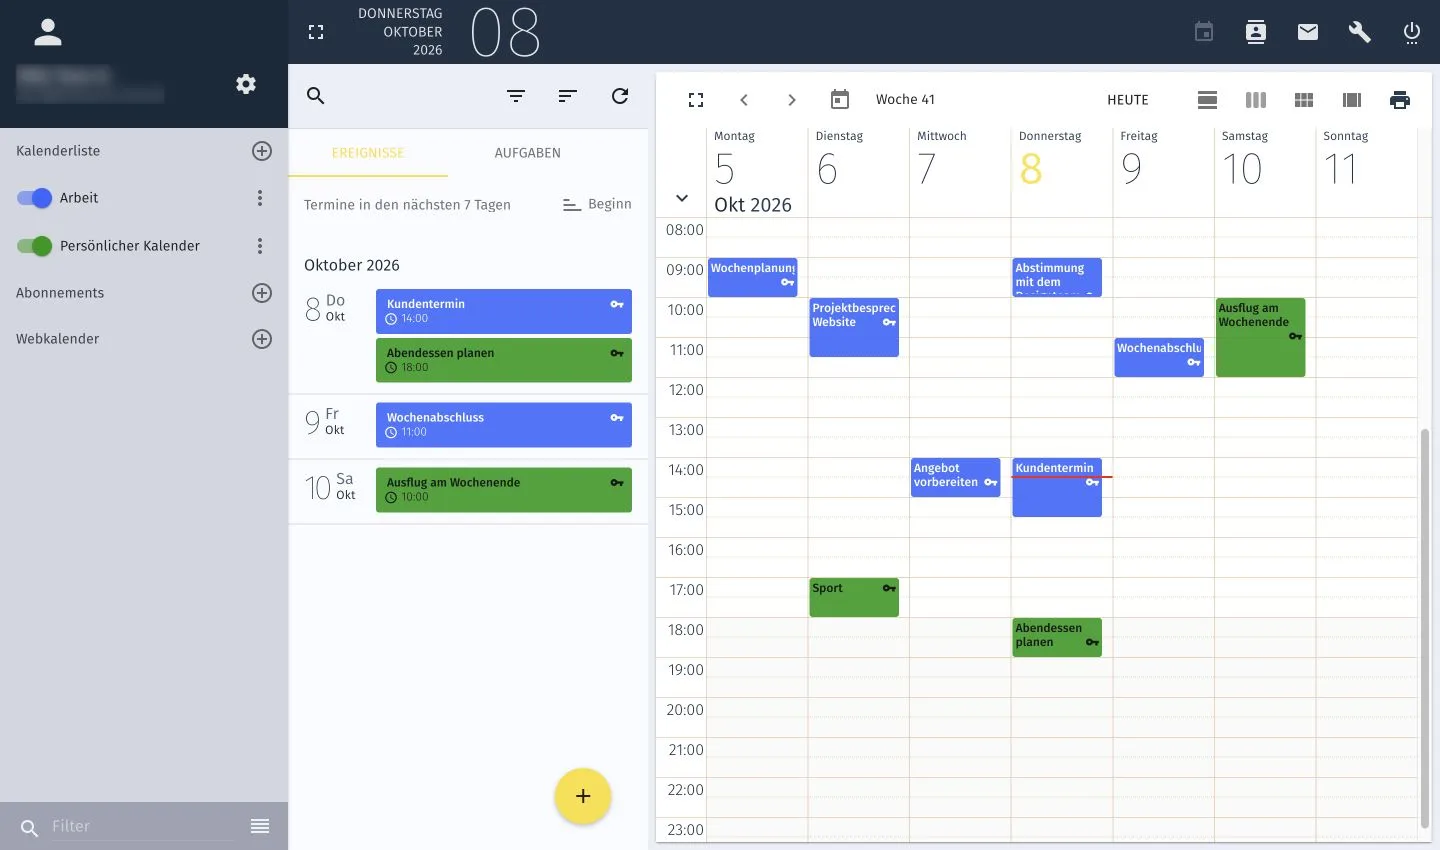Open the sort options icon
The width and height of the screenshot is (1440, 850).
tap(568, 96)
